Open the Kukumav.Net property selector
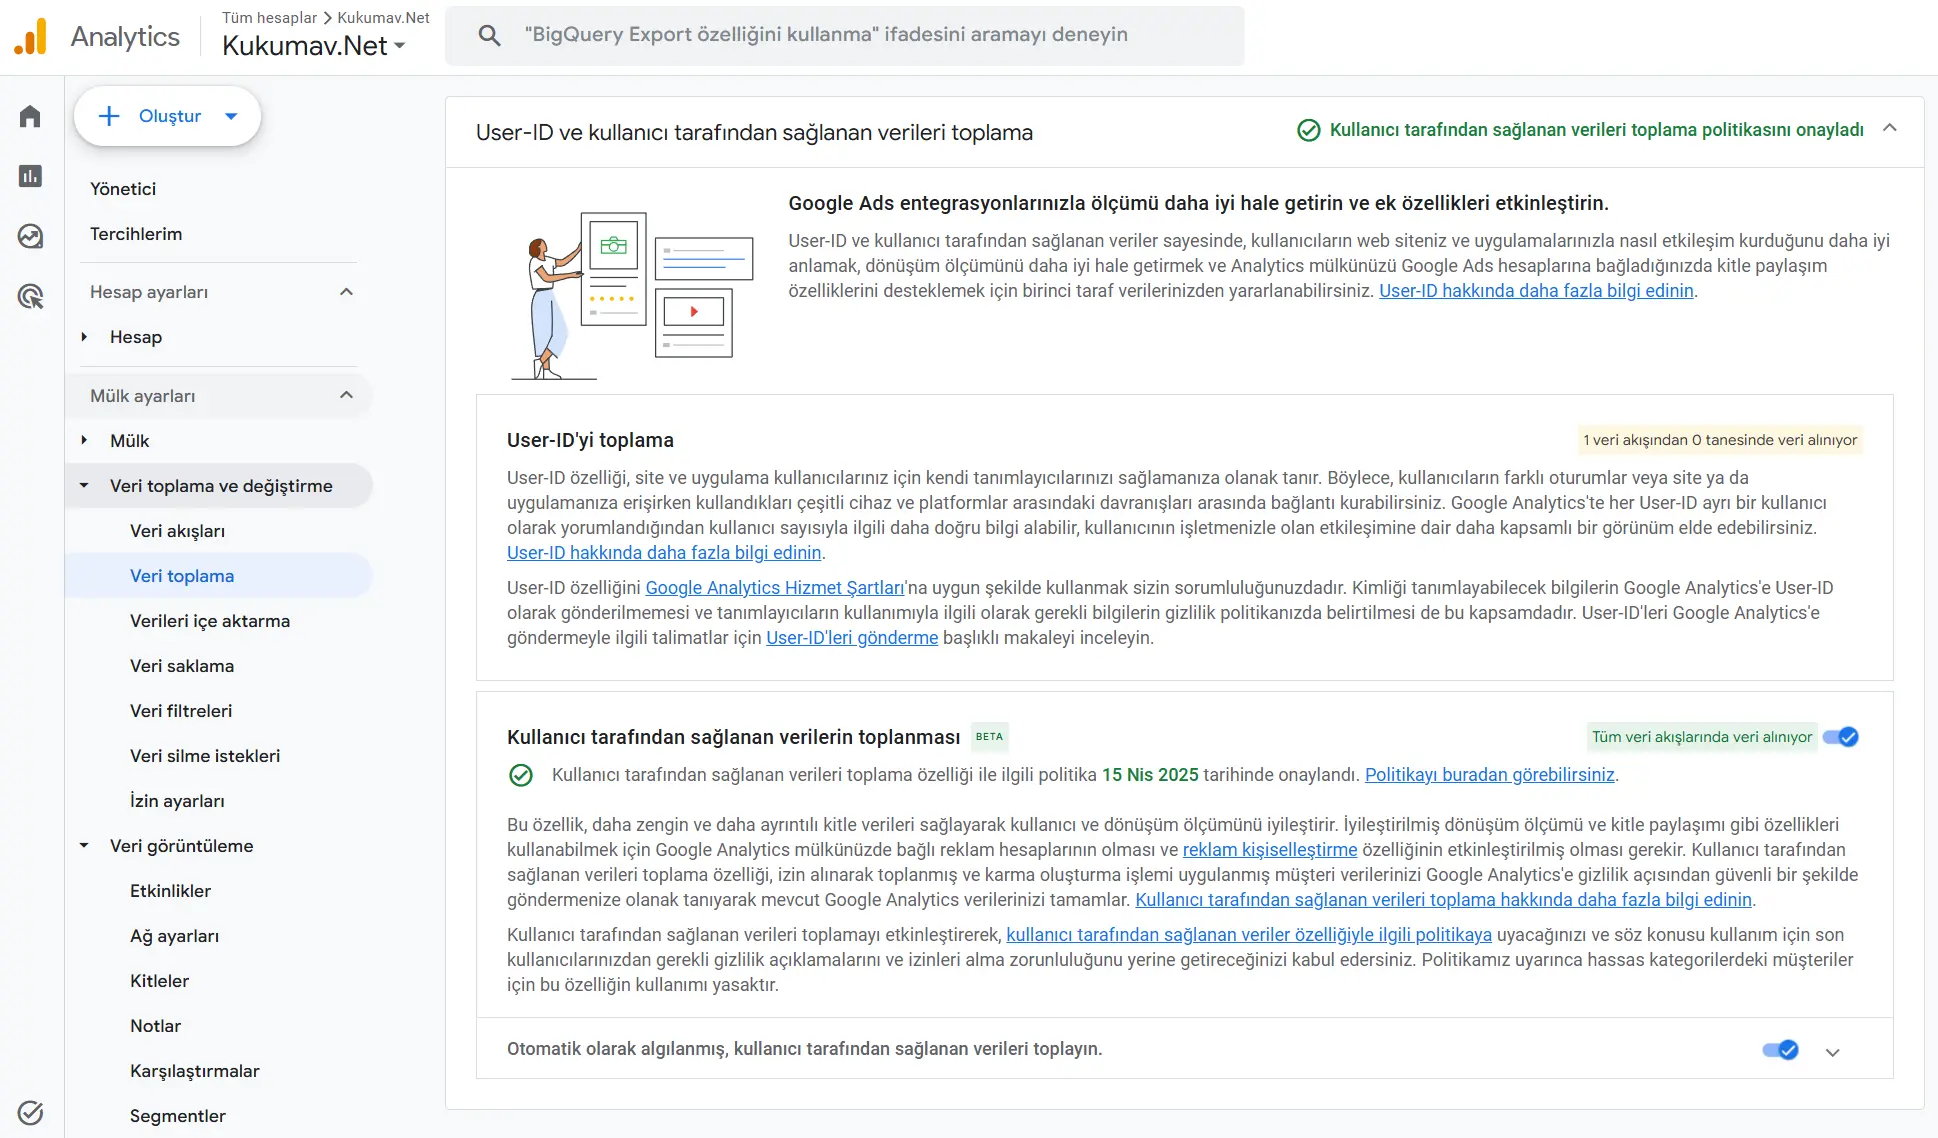Image resolution: width=1938 pixels, height=1138 pixels. [x=313, y=46]
